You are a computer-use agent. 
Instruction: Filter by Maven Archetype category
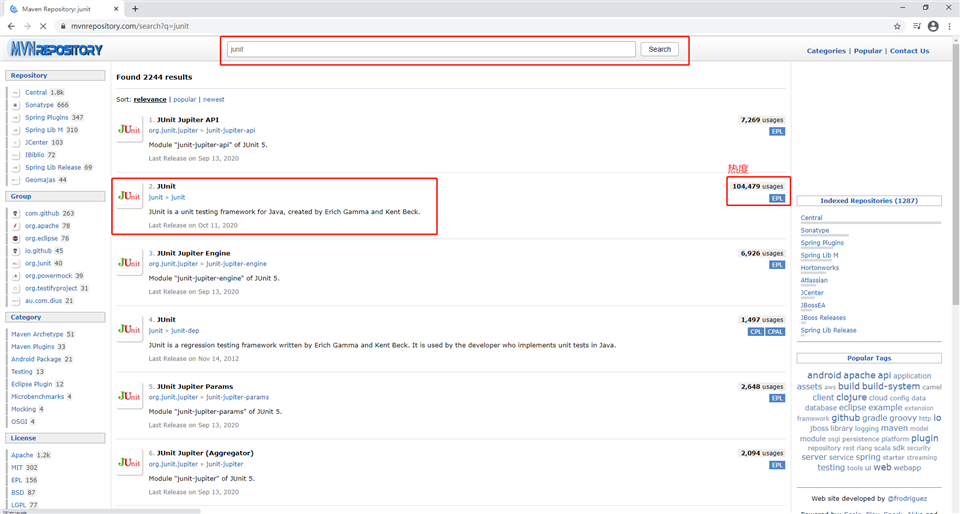coord(37,334)
